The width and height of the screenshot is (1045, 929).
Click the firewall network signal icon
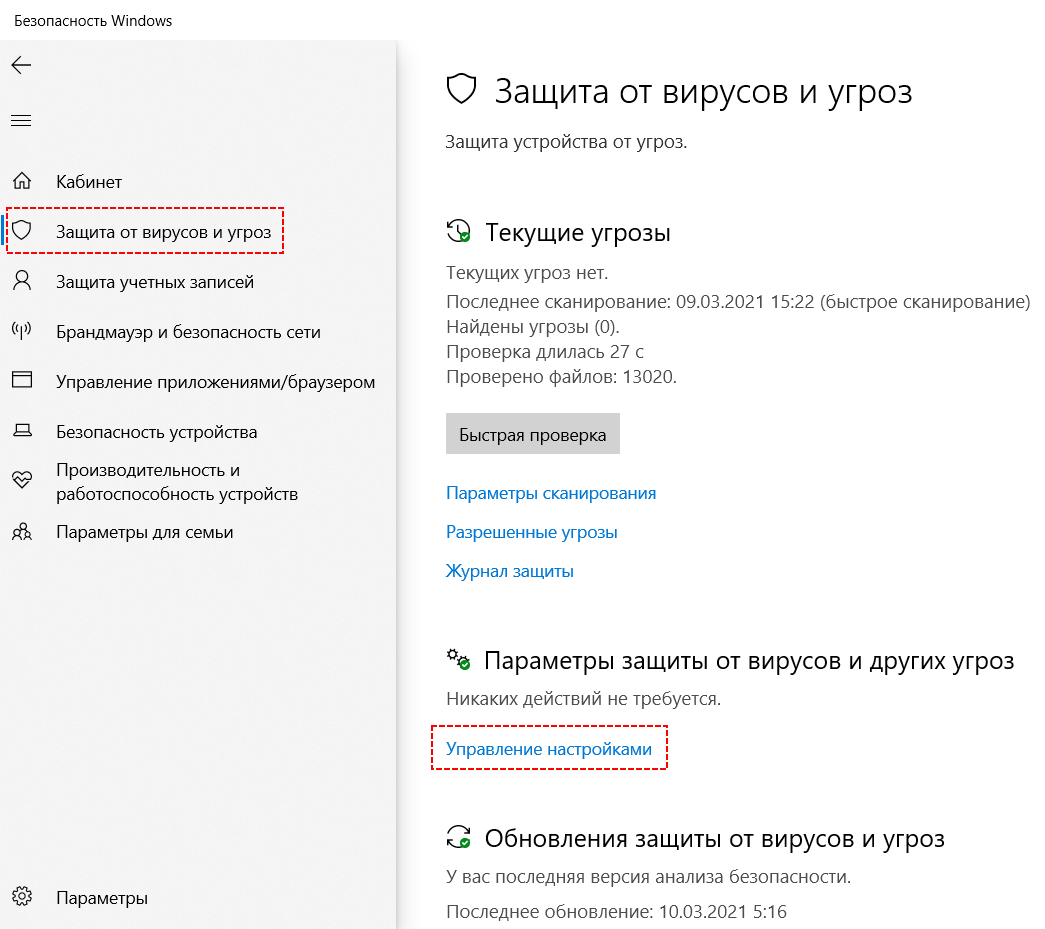tap(22, 331)
